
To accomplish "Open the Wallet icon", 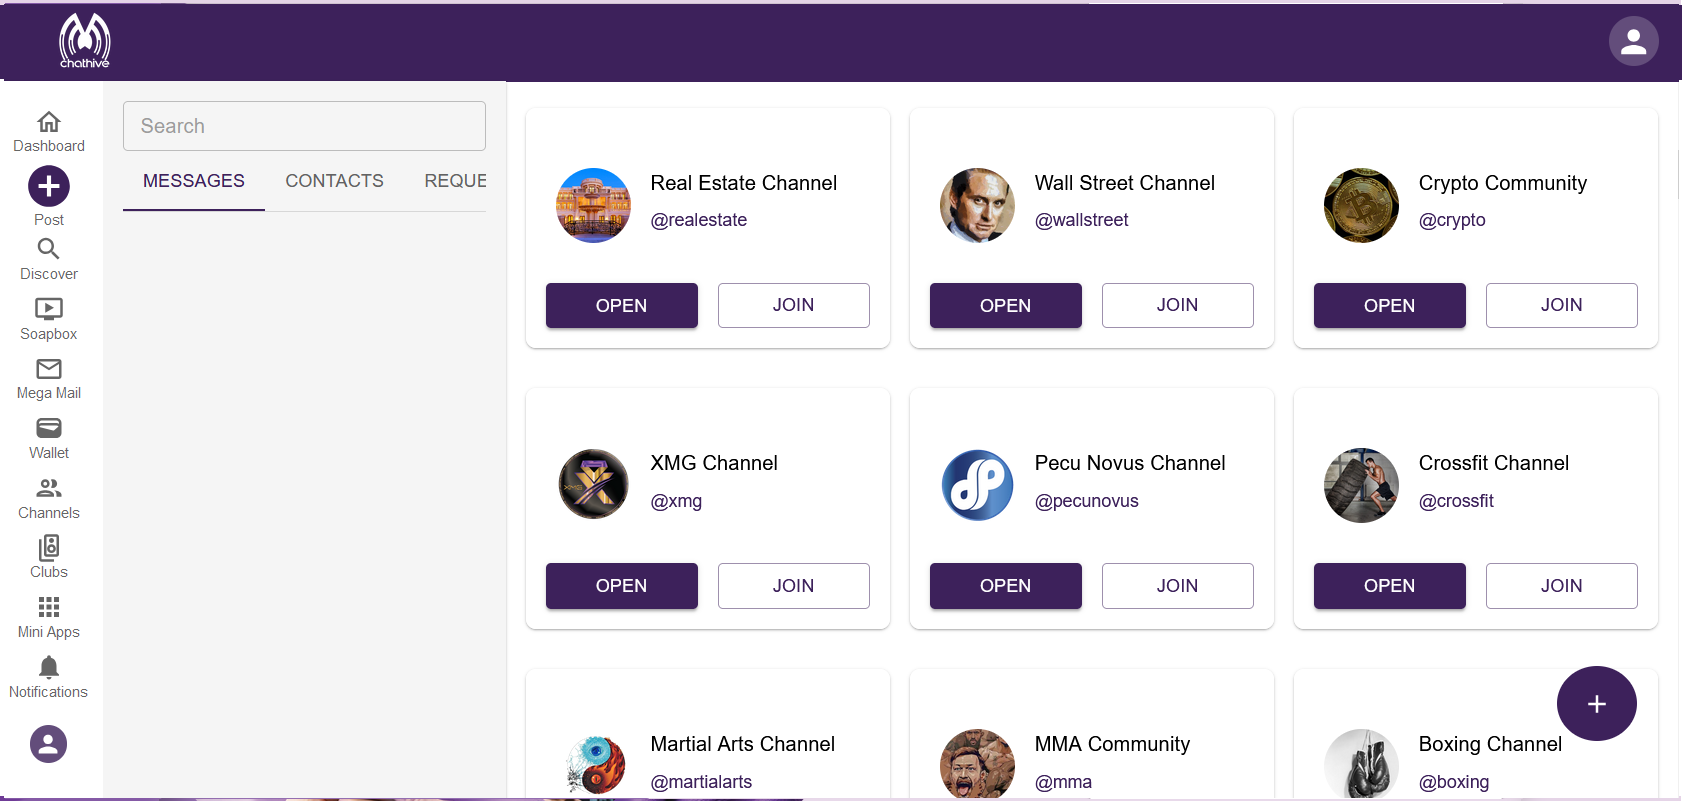I will coord(48,428).
